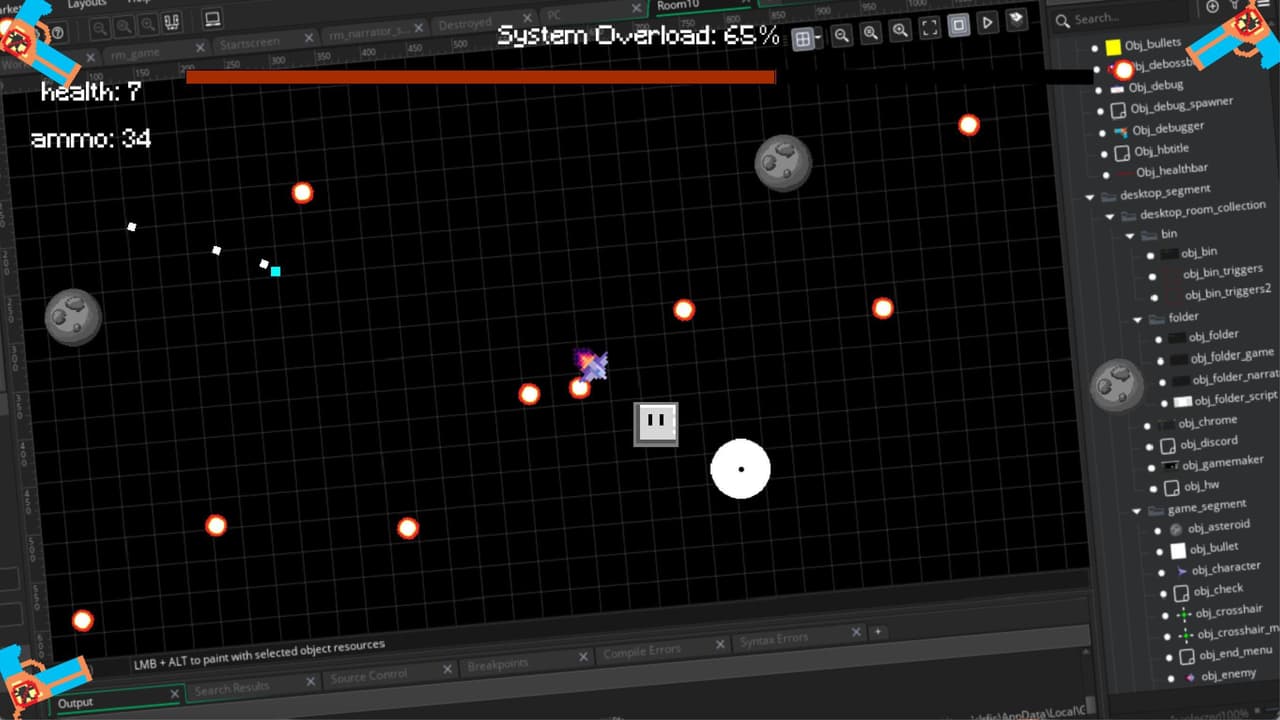Switch to the Output tab
1280x720 pixels.
tap(75, 703)
